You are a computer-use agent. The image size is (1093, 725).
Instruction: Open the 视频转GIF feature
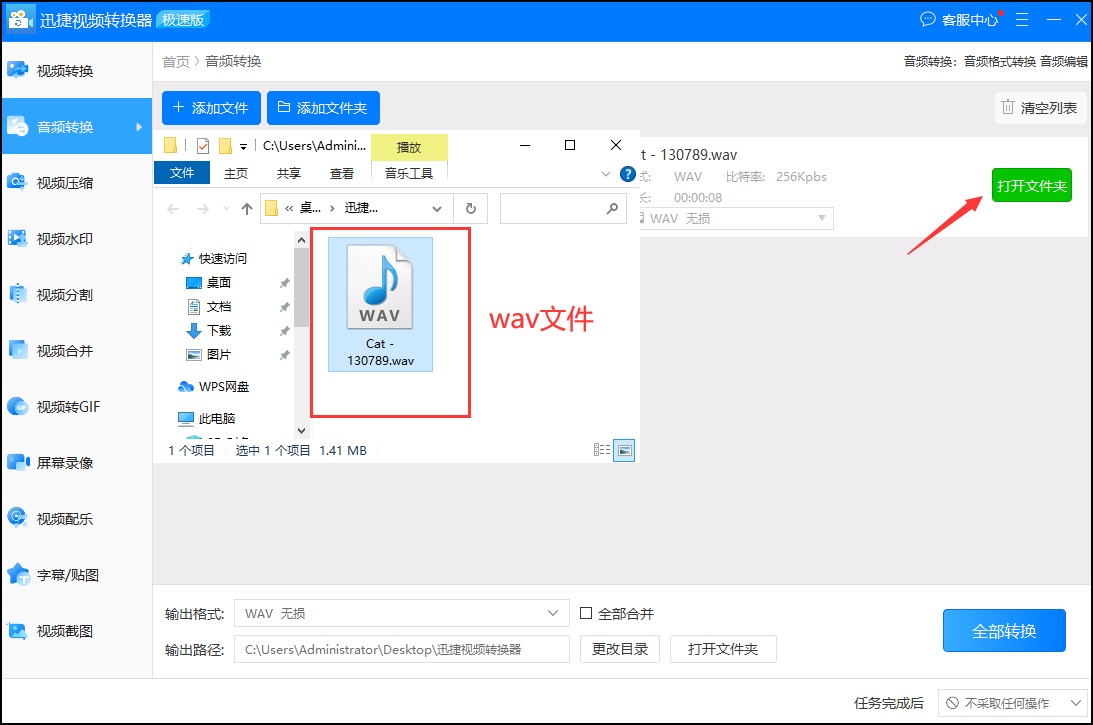point(75,406)
